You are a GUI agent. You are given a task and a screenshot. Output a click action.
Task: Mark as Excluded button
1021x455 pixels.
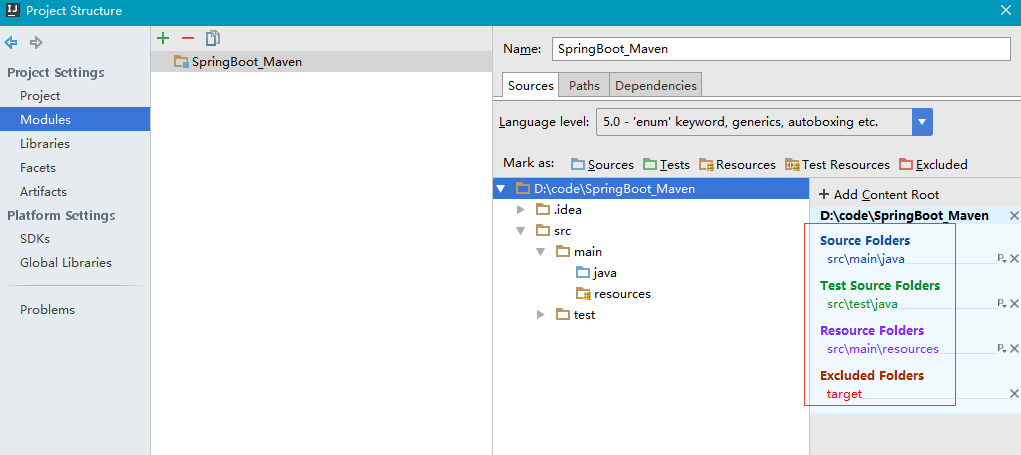tap(933, 165)
